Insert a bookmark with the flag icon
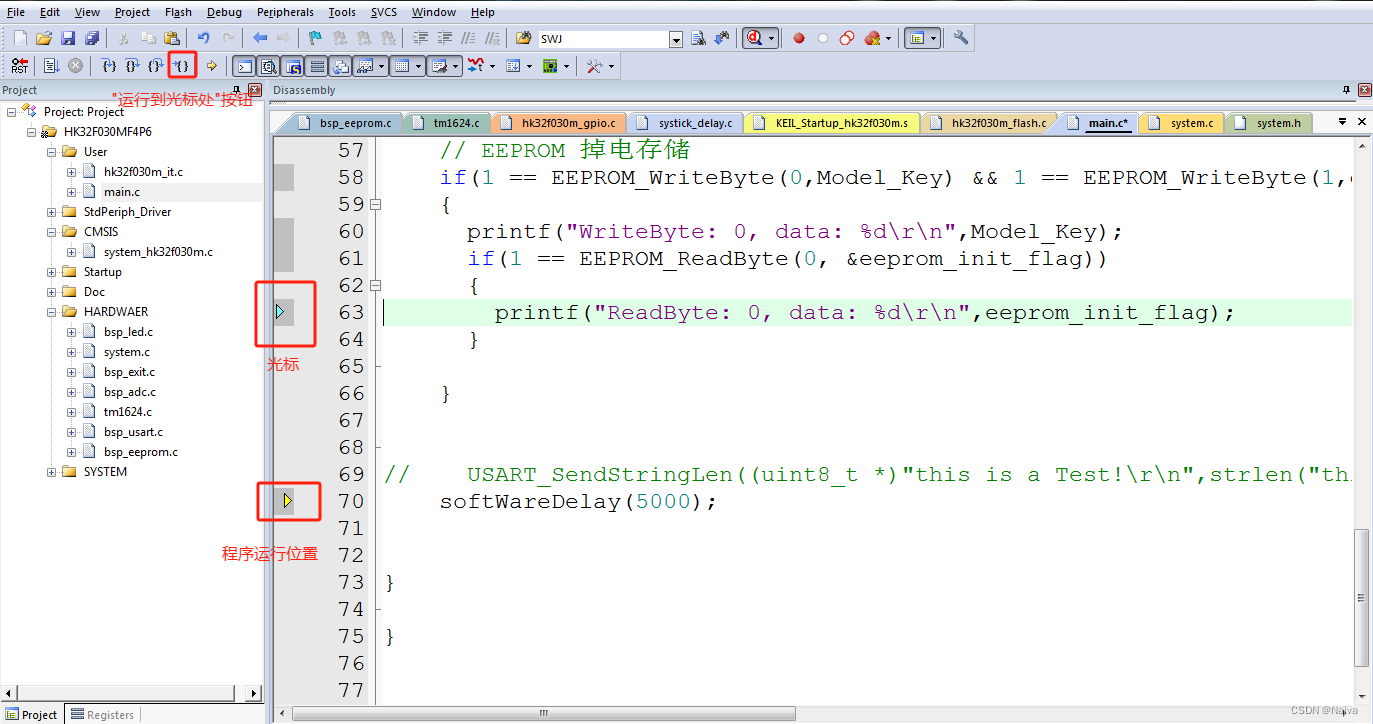The width and height of the screenshot is (1373, 724). pyautogui.click(x=314, y=38)
